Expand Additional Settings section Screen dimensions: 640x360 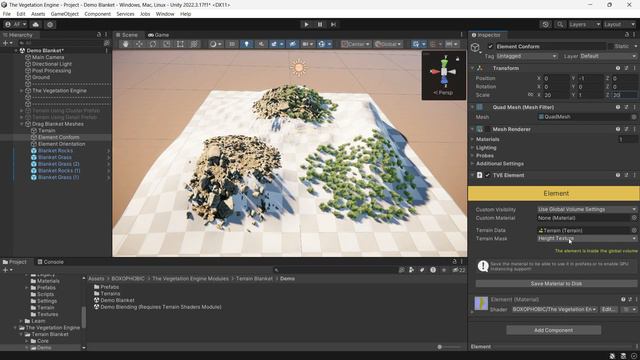[500, 164]
